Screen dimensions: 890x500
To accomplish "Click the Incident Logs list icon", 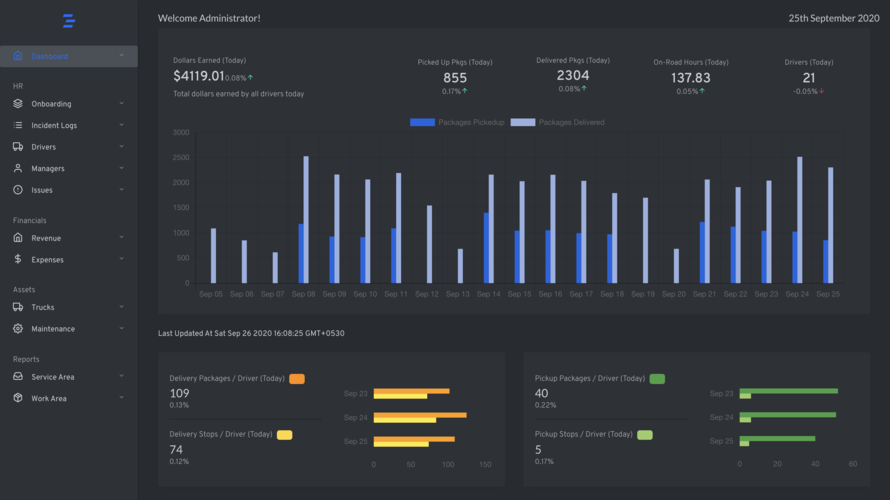I will tap(18, 125).
